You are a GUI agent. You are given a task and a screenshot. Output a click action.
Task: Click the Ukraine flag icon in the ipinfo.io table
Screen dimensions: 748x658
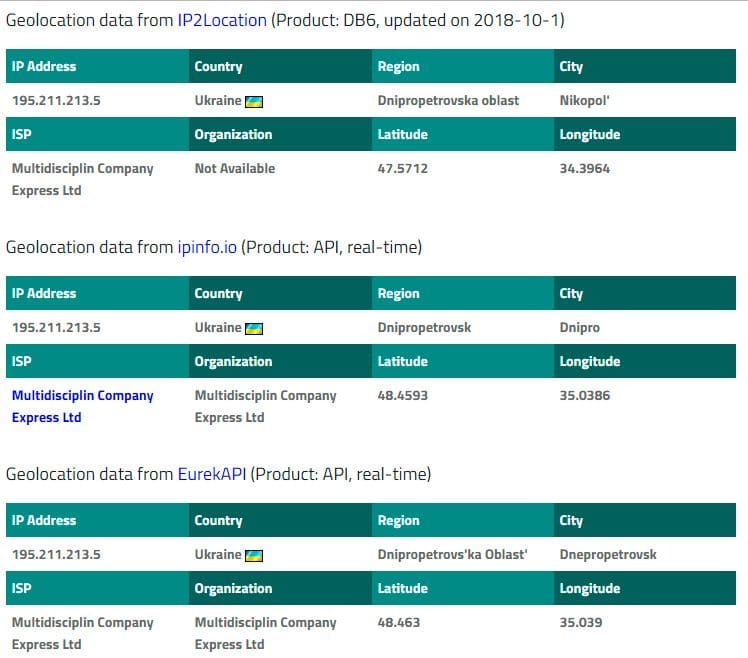[254, 329]
